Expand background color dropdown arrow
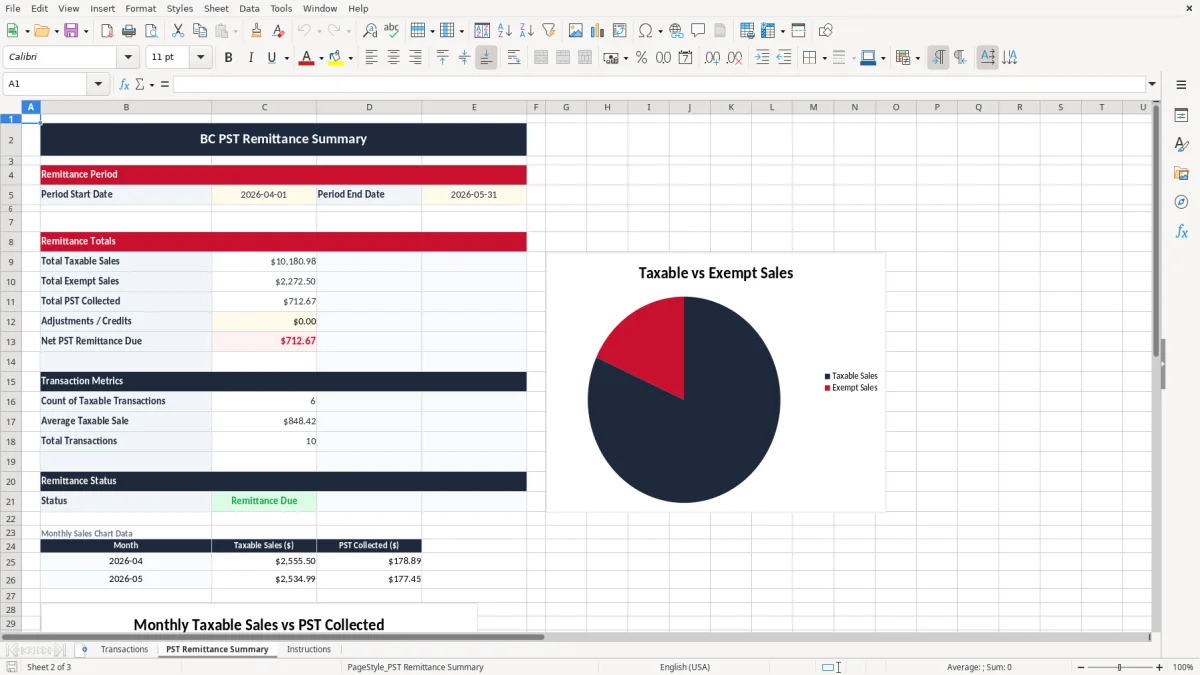 [x=351, y=58]
